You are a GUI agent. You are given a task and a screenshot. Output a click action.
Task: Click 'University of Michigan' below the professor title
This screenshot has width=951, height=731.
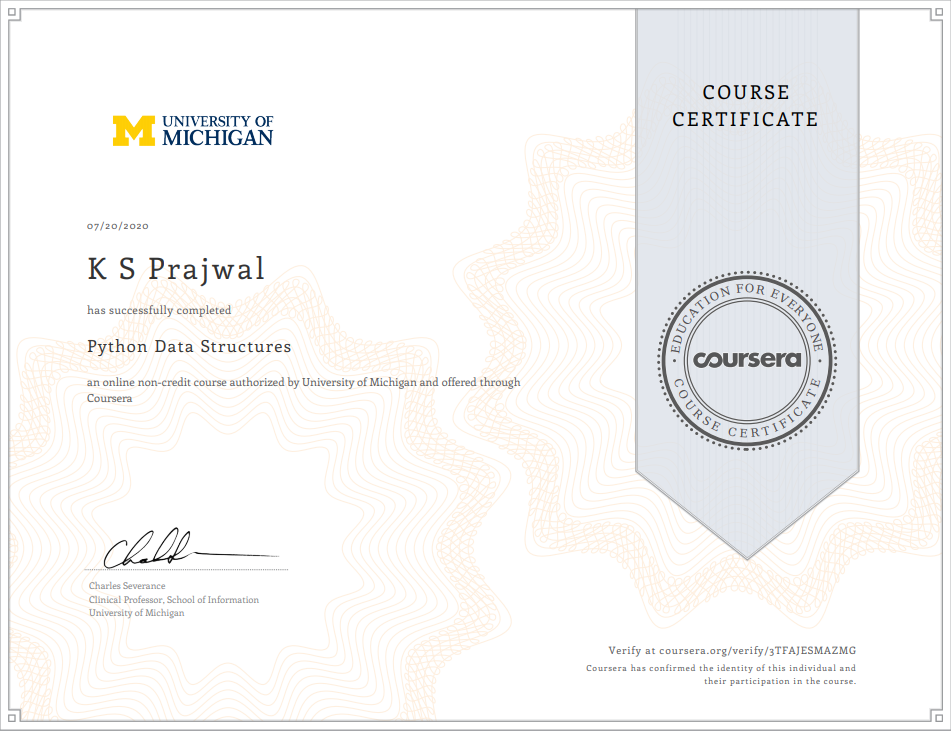pyautogui.click(x=136, y=613)
